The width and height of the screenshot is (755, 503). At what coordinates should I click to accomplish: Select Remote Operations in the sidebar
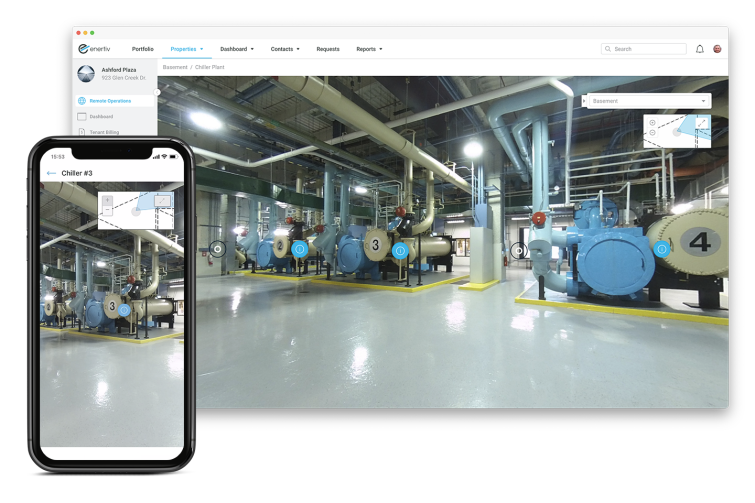pyautogui.click(x=110, y=101)
